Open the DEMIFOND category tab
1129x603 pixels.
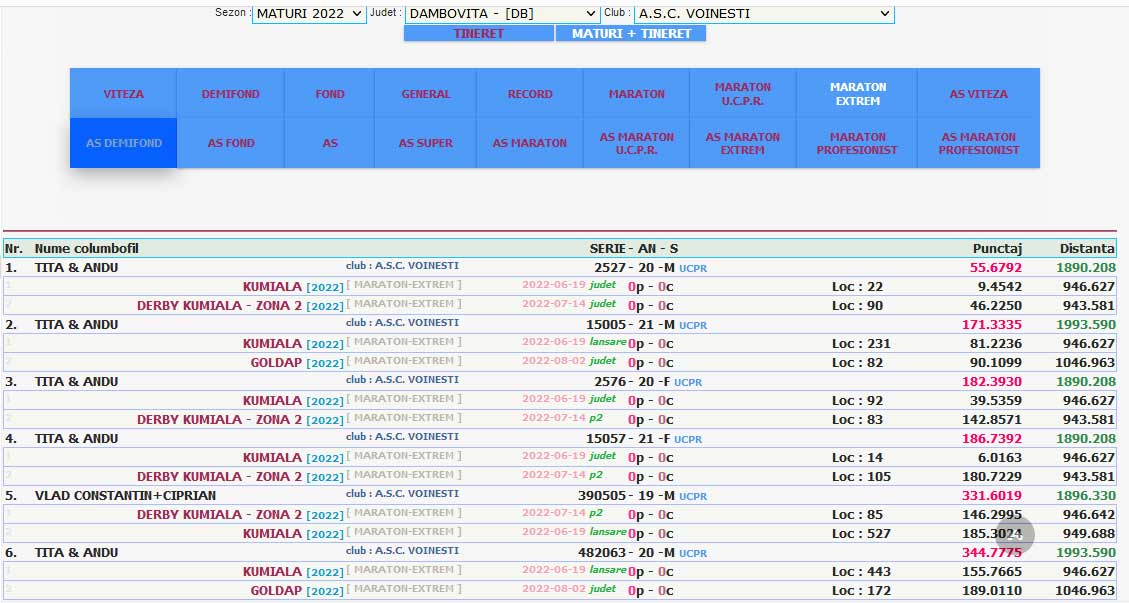[x=230, y=94]
